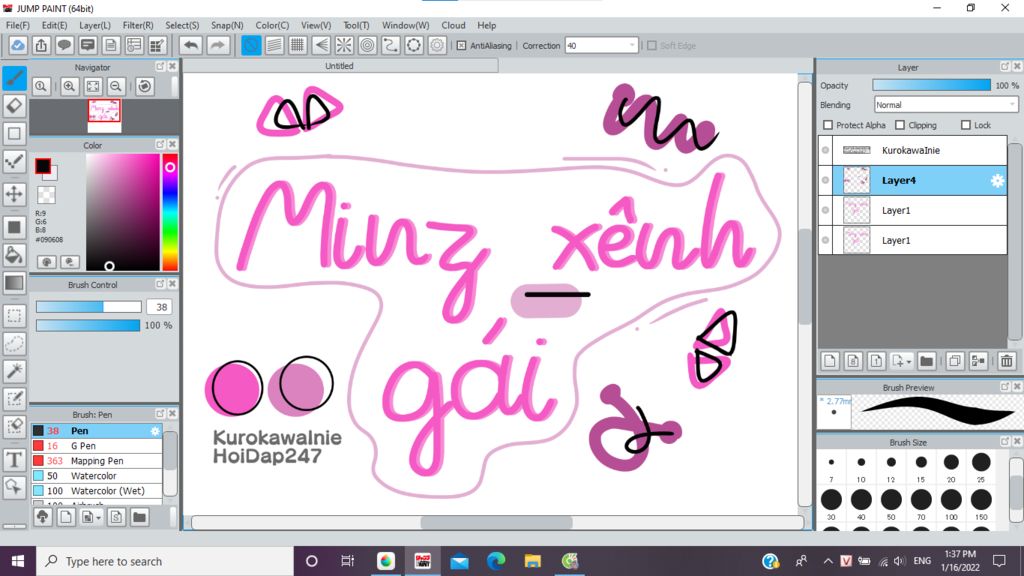Click the cloud icon in toolbar

[x=18, y=46]
